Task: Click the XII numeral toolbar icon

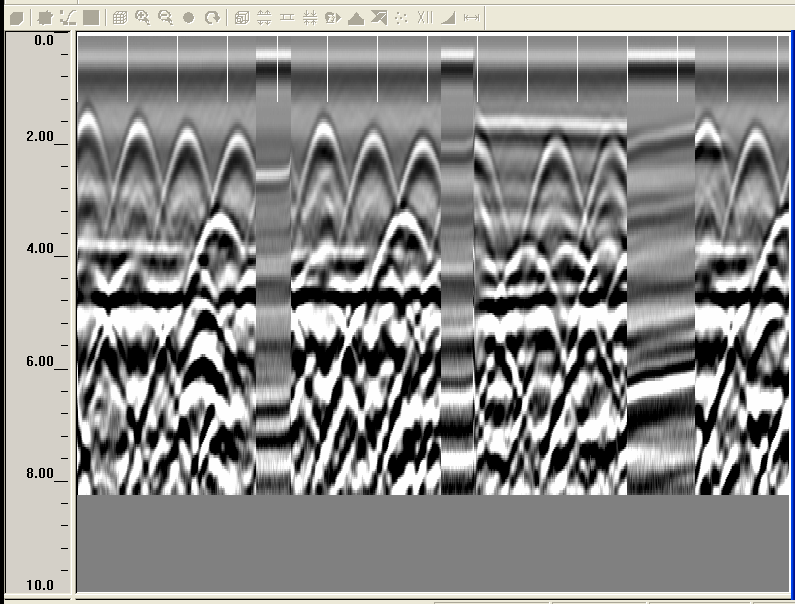Action: point(425,18)
